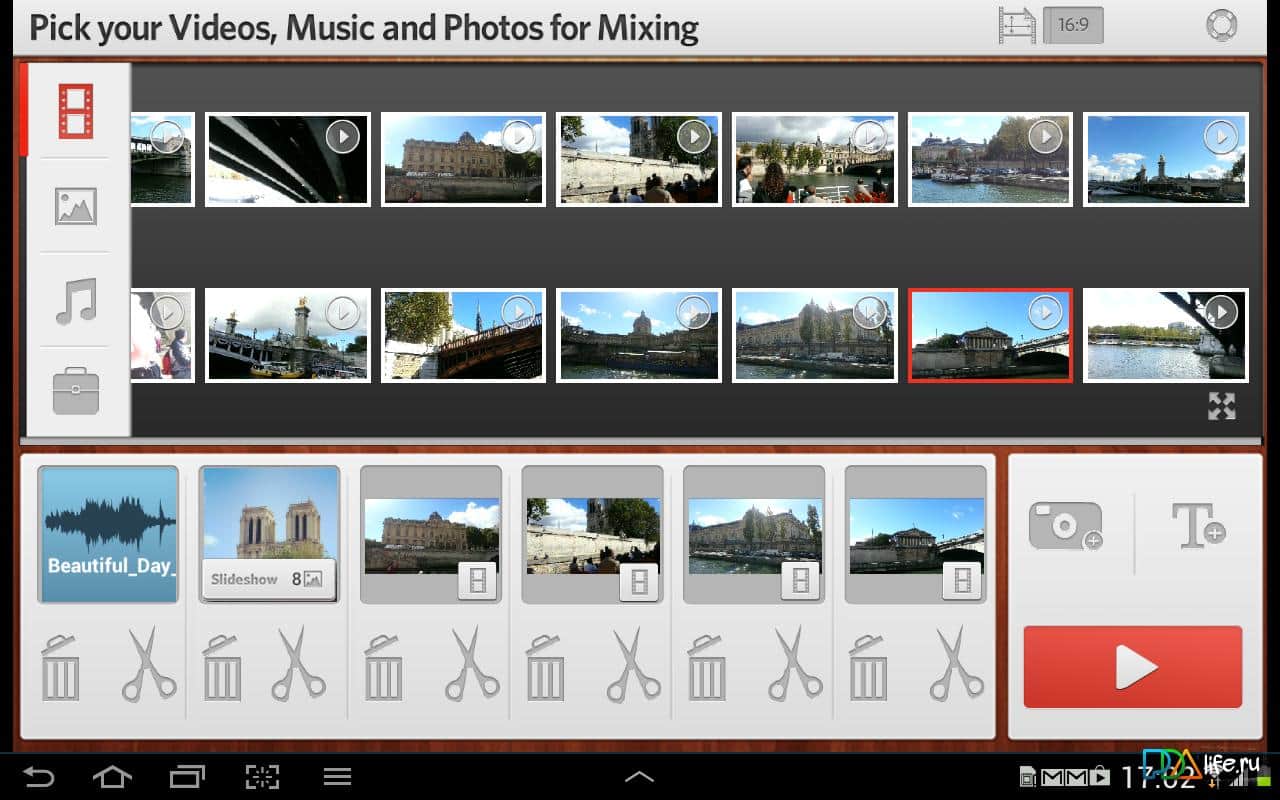Expand the Android notification panel up arrow
Viewport: 1280px width, 800px height.
click(x=639, y=776)
